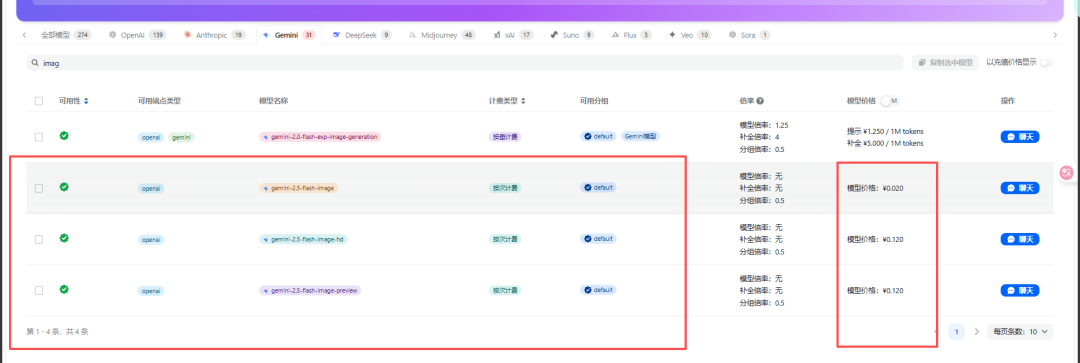This screenshot has height=363, width=1080.
Task: Click the 提示 ¥1.250 / 1M tokens text
Action: click(885, 132)
